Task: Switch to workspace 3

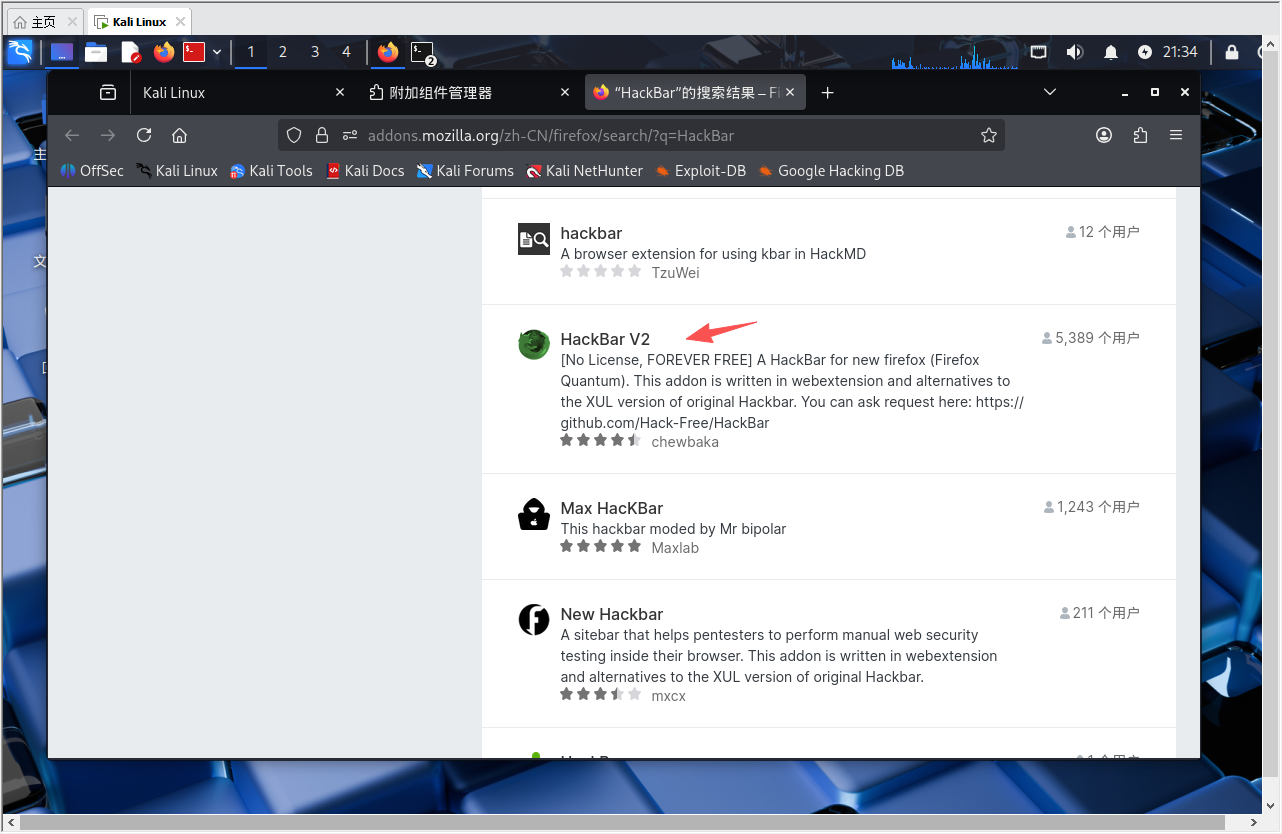Action: click(x=315, y=52)
